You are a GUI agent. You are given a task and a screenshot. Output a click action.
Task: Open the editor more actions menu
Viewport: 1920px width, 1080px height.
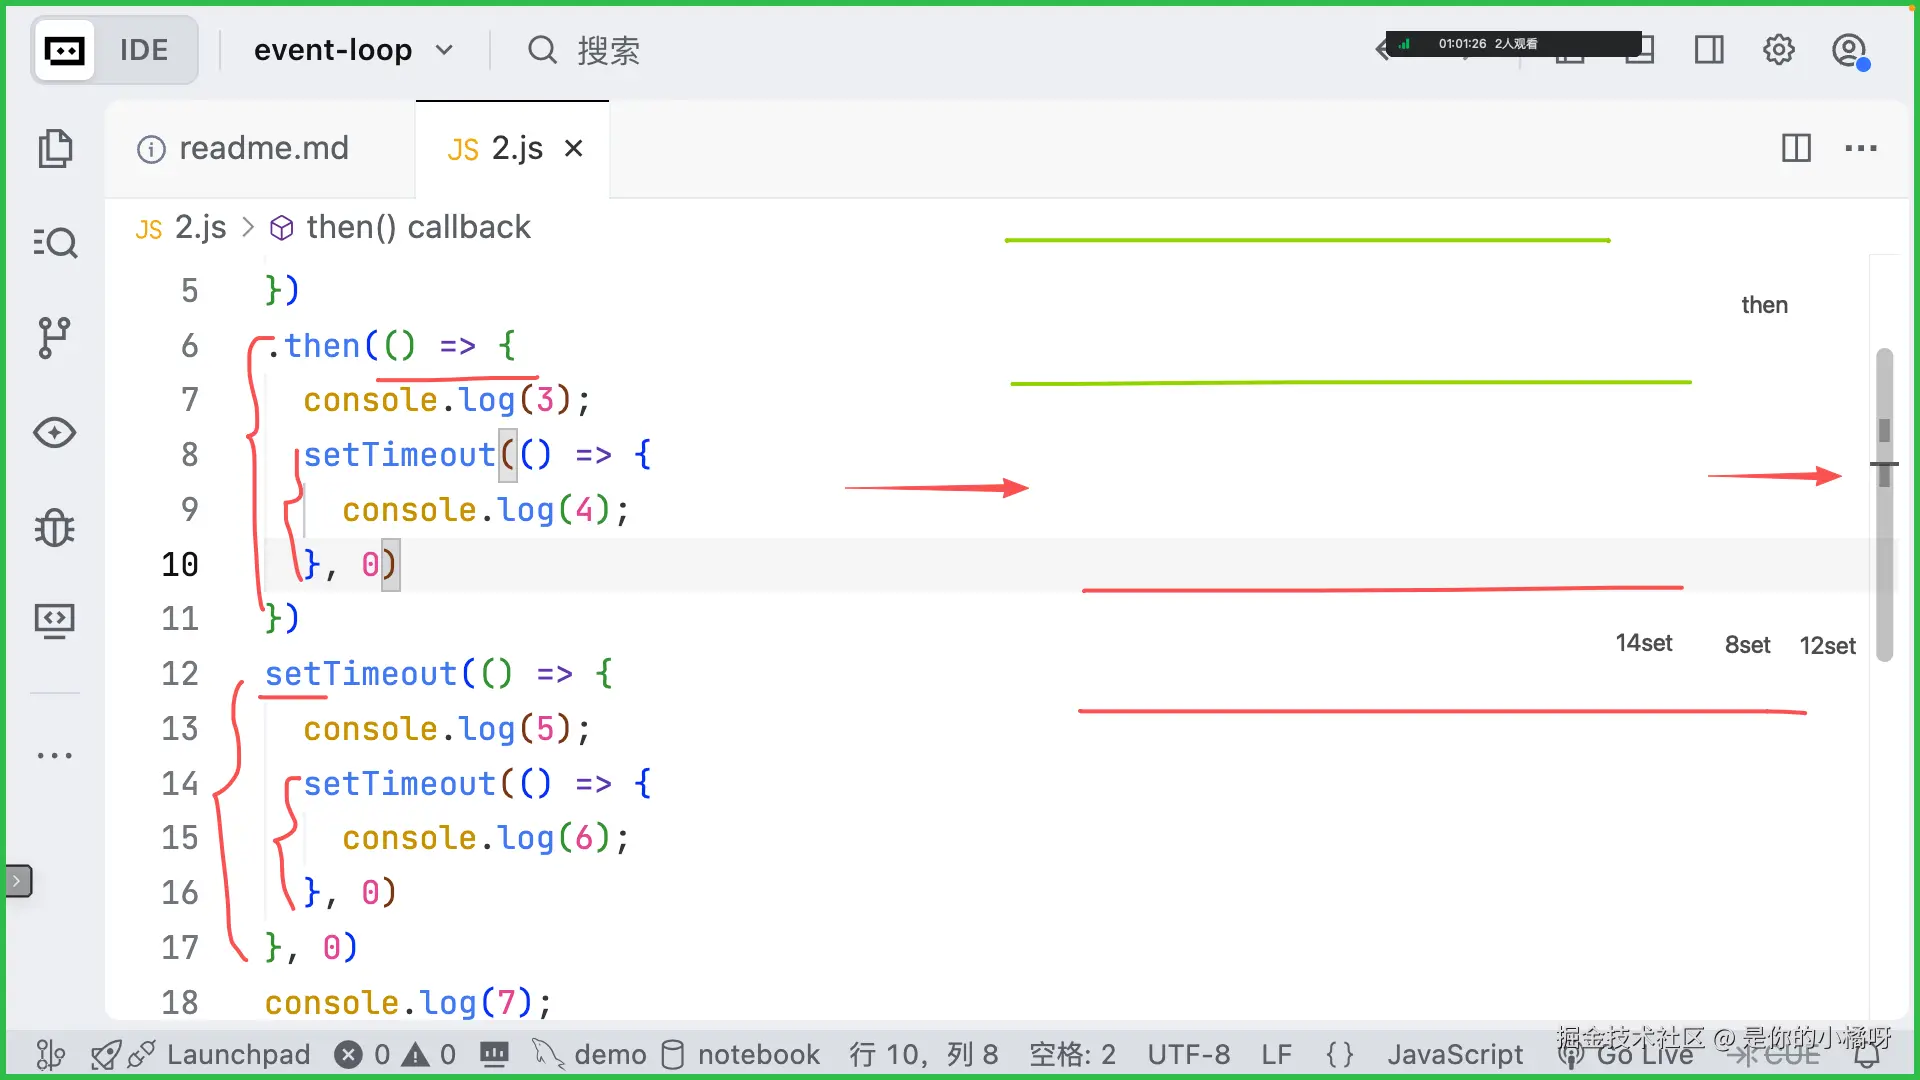1860,148
